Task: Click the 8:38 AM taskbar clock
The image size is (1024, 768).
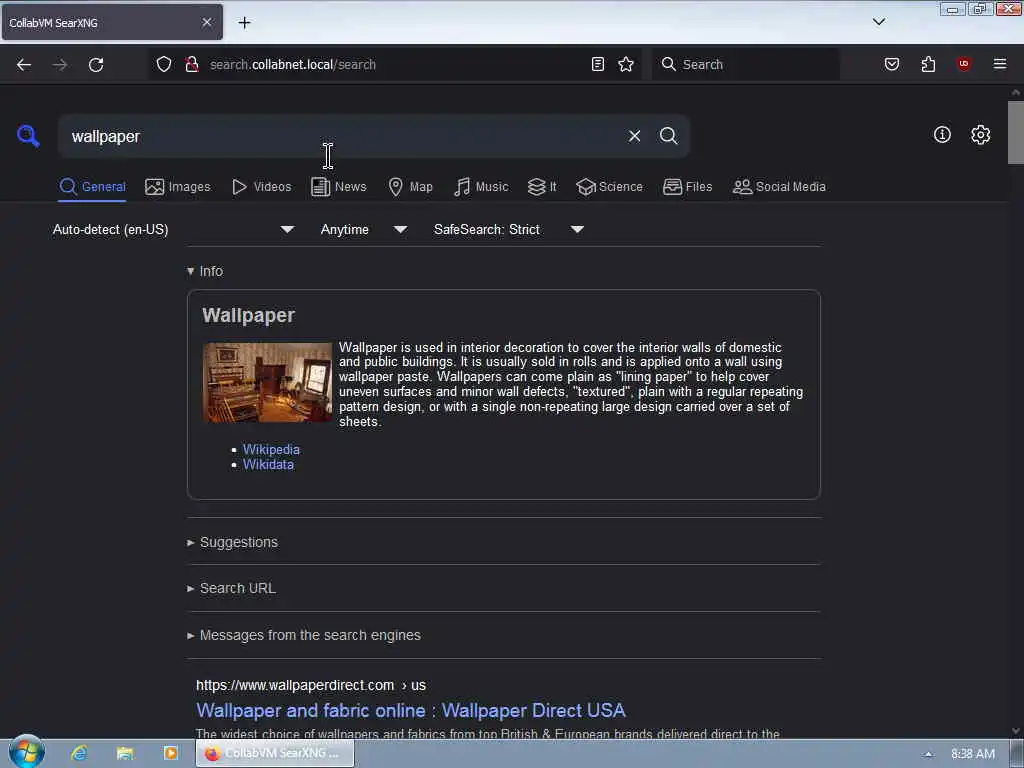Action: [x=972, y=754]
